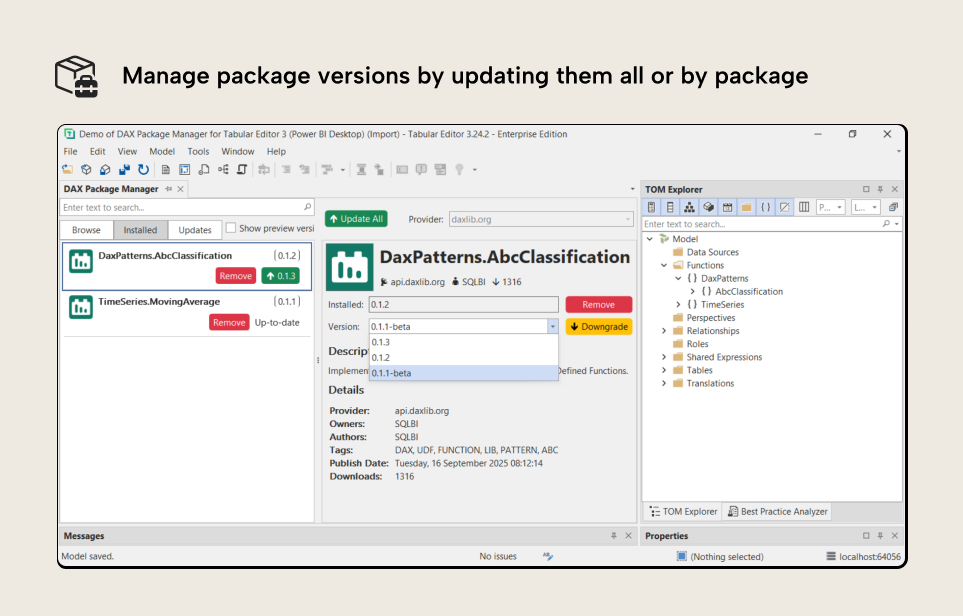Maximize the Properties panel
This screenshot has height=616, width=963.
coord(866,536)
